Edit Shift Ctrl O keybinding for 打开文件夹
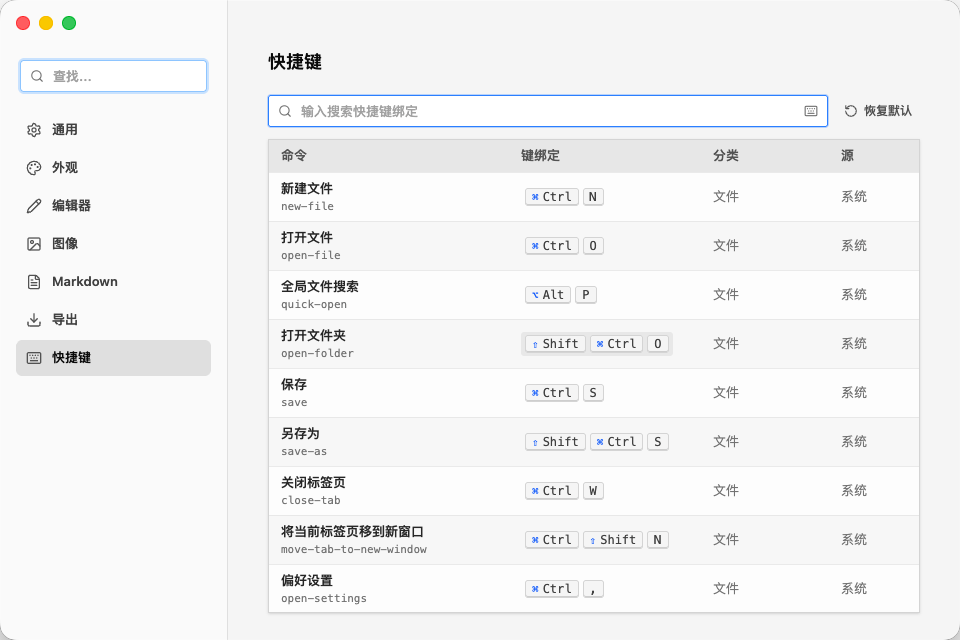 [x=597, y=344]
